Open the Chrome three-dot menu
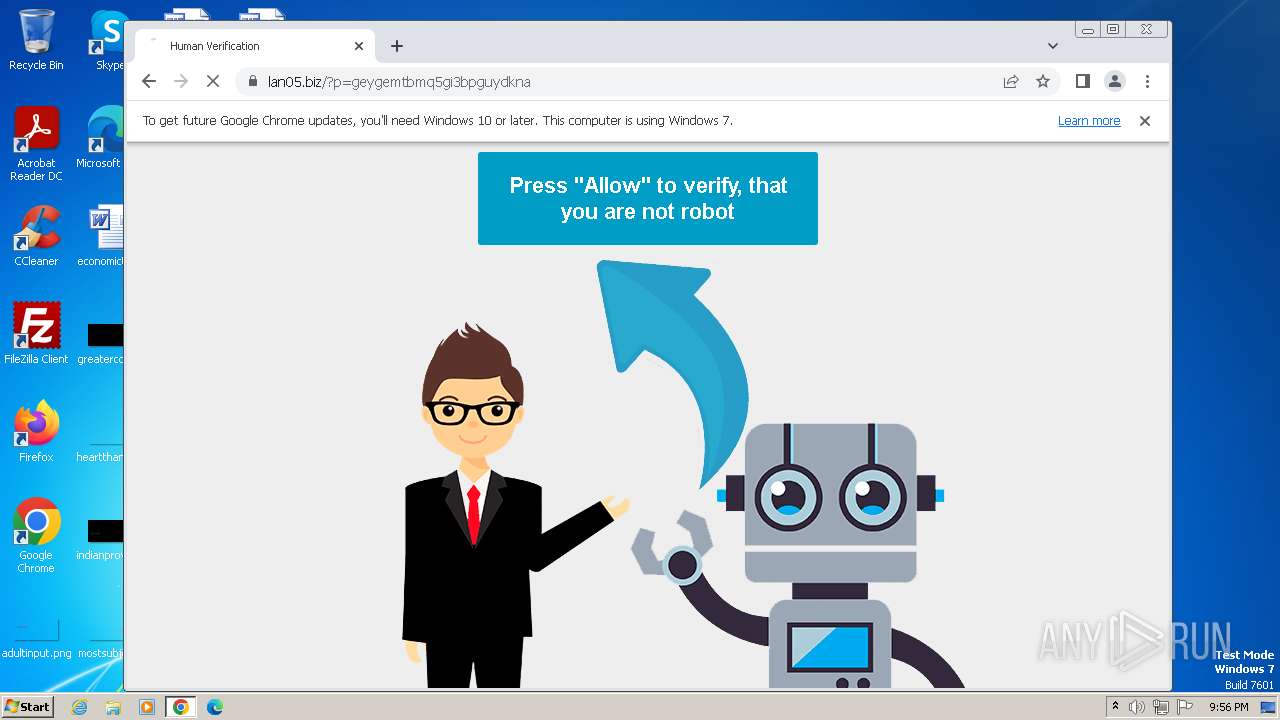 coord(1147,82)
